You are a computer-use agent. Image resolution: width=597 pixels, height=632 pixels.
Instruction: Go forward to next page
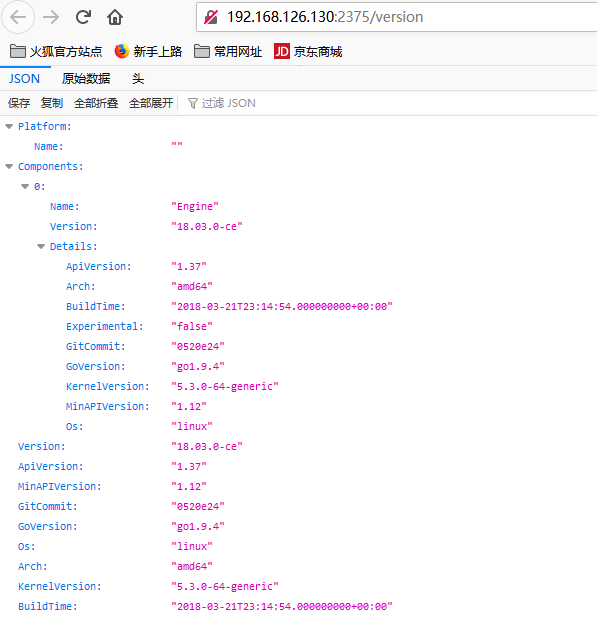click(x=51, y=17)
